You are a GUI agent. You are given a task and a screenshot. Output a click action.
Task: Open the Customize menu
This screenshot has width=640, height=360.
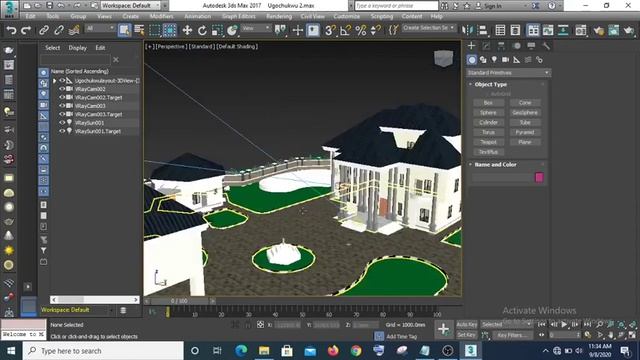coord(347,16)
